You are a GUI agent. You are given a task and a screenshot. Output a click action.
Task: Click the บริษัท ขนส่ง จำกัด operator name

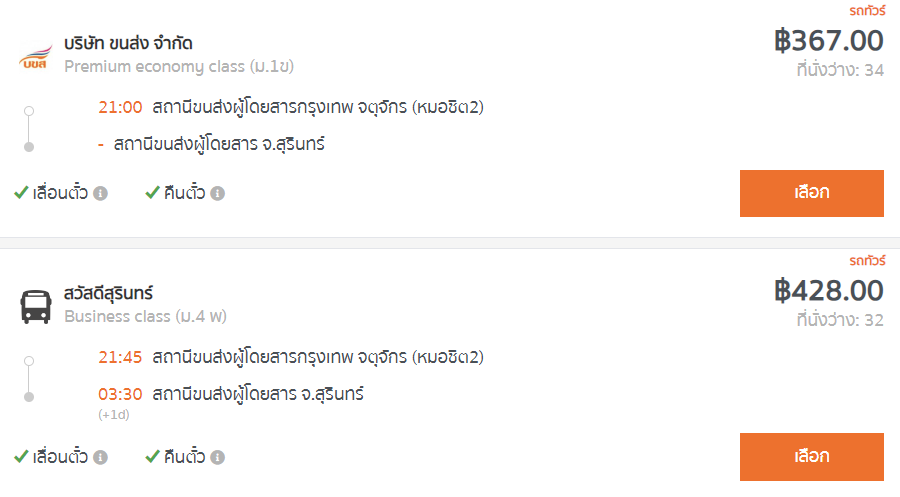pos(128,43)
